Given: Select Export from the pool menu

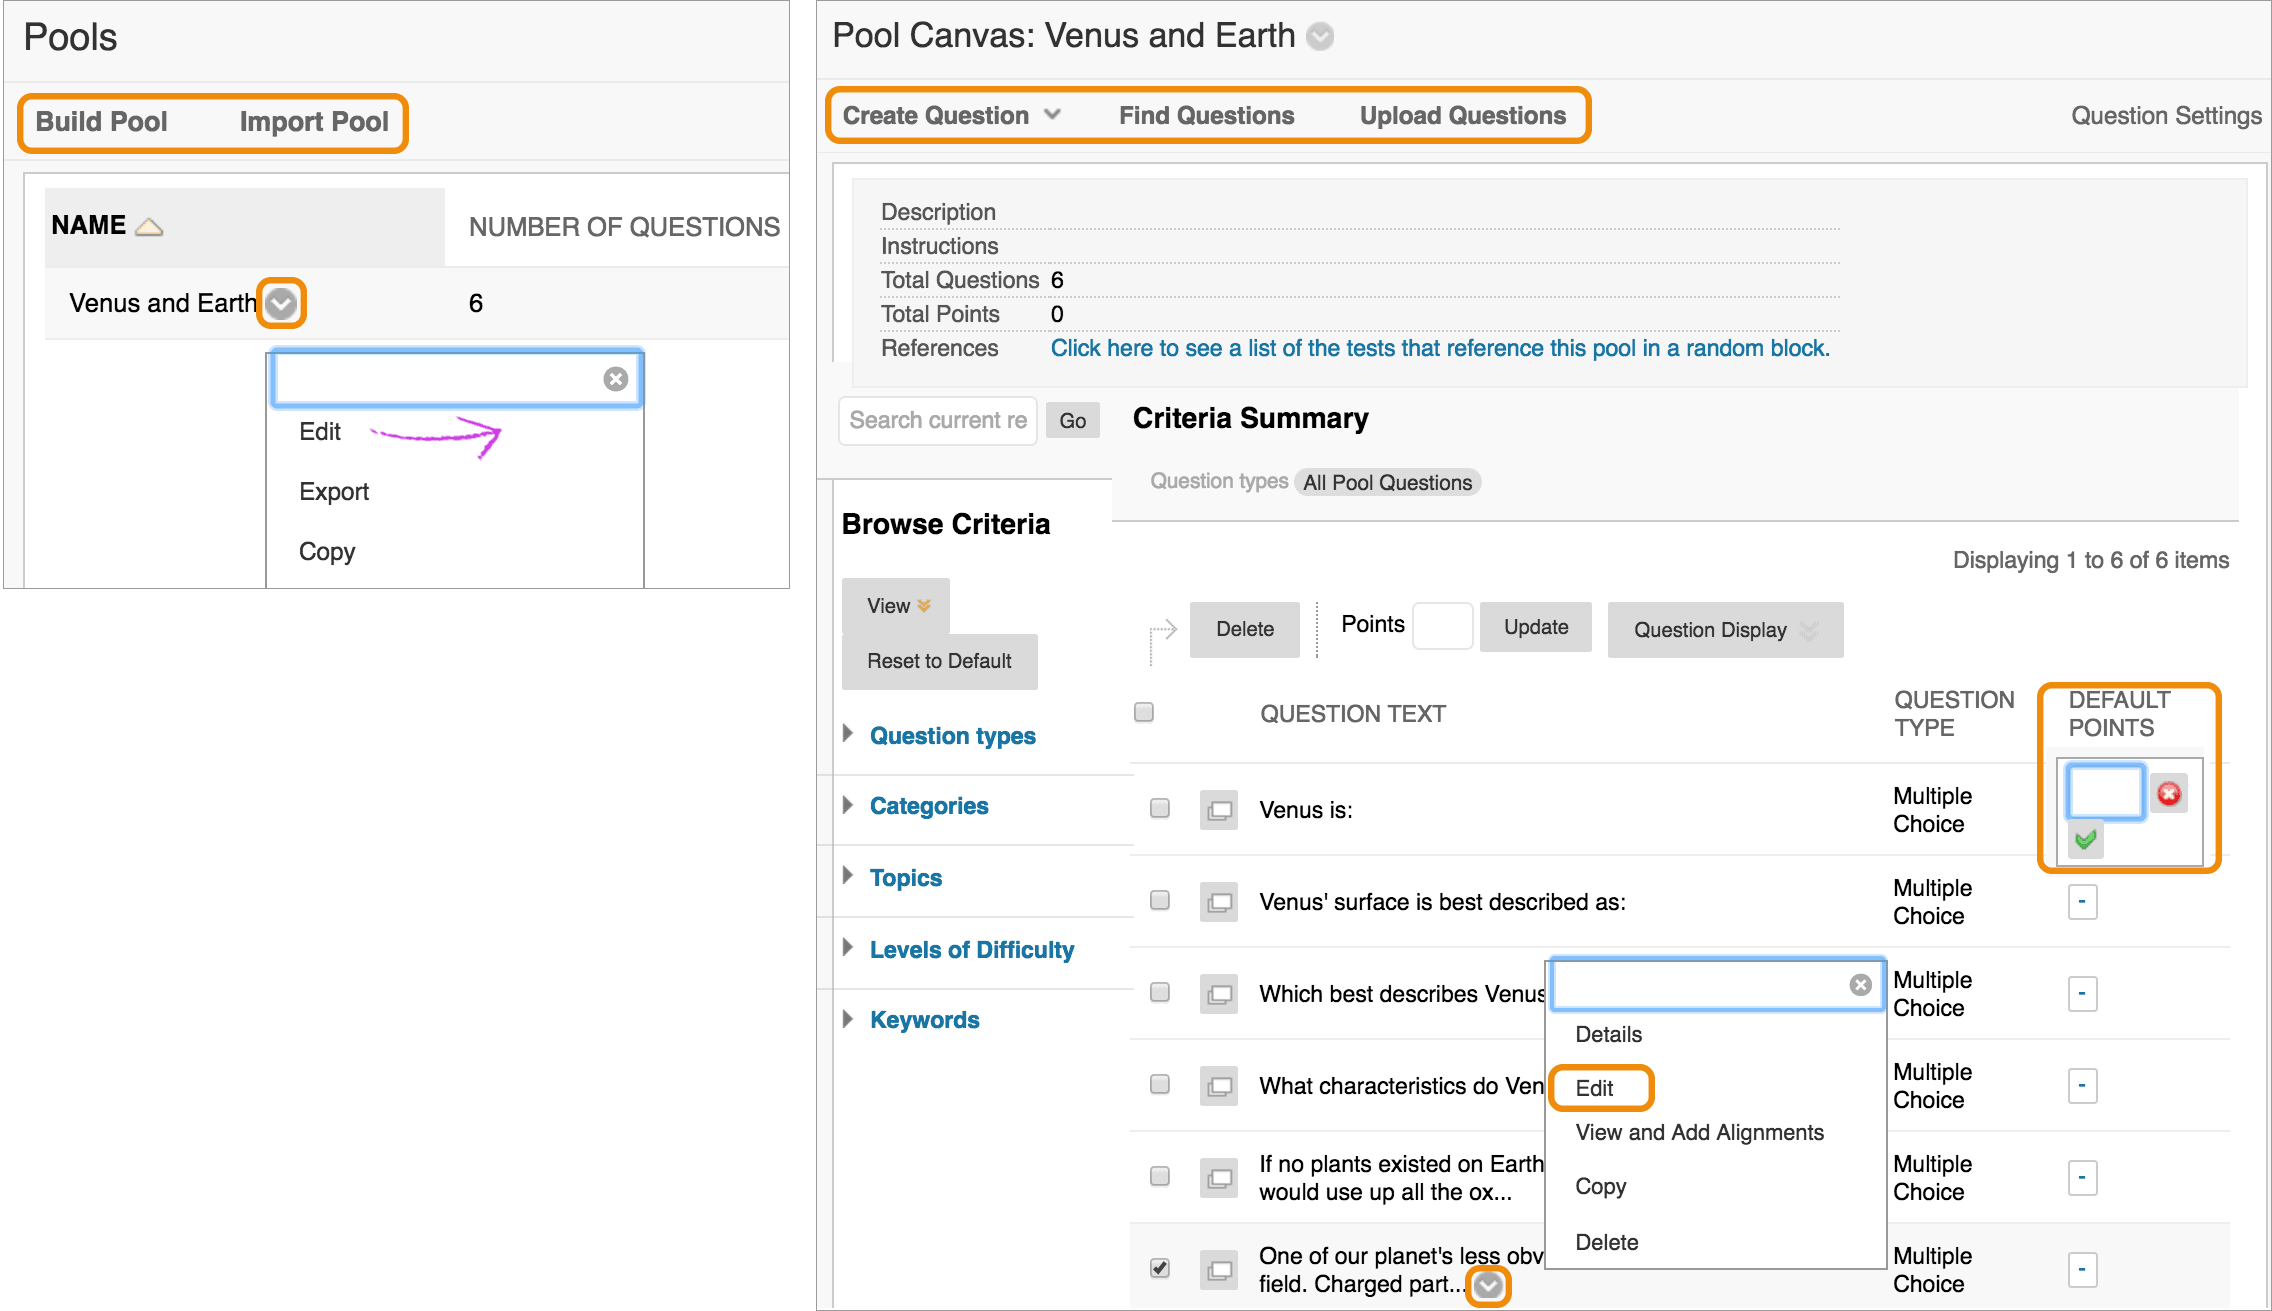Looking at the screenshot, I should pyautogui.click(x=334, y=492).
